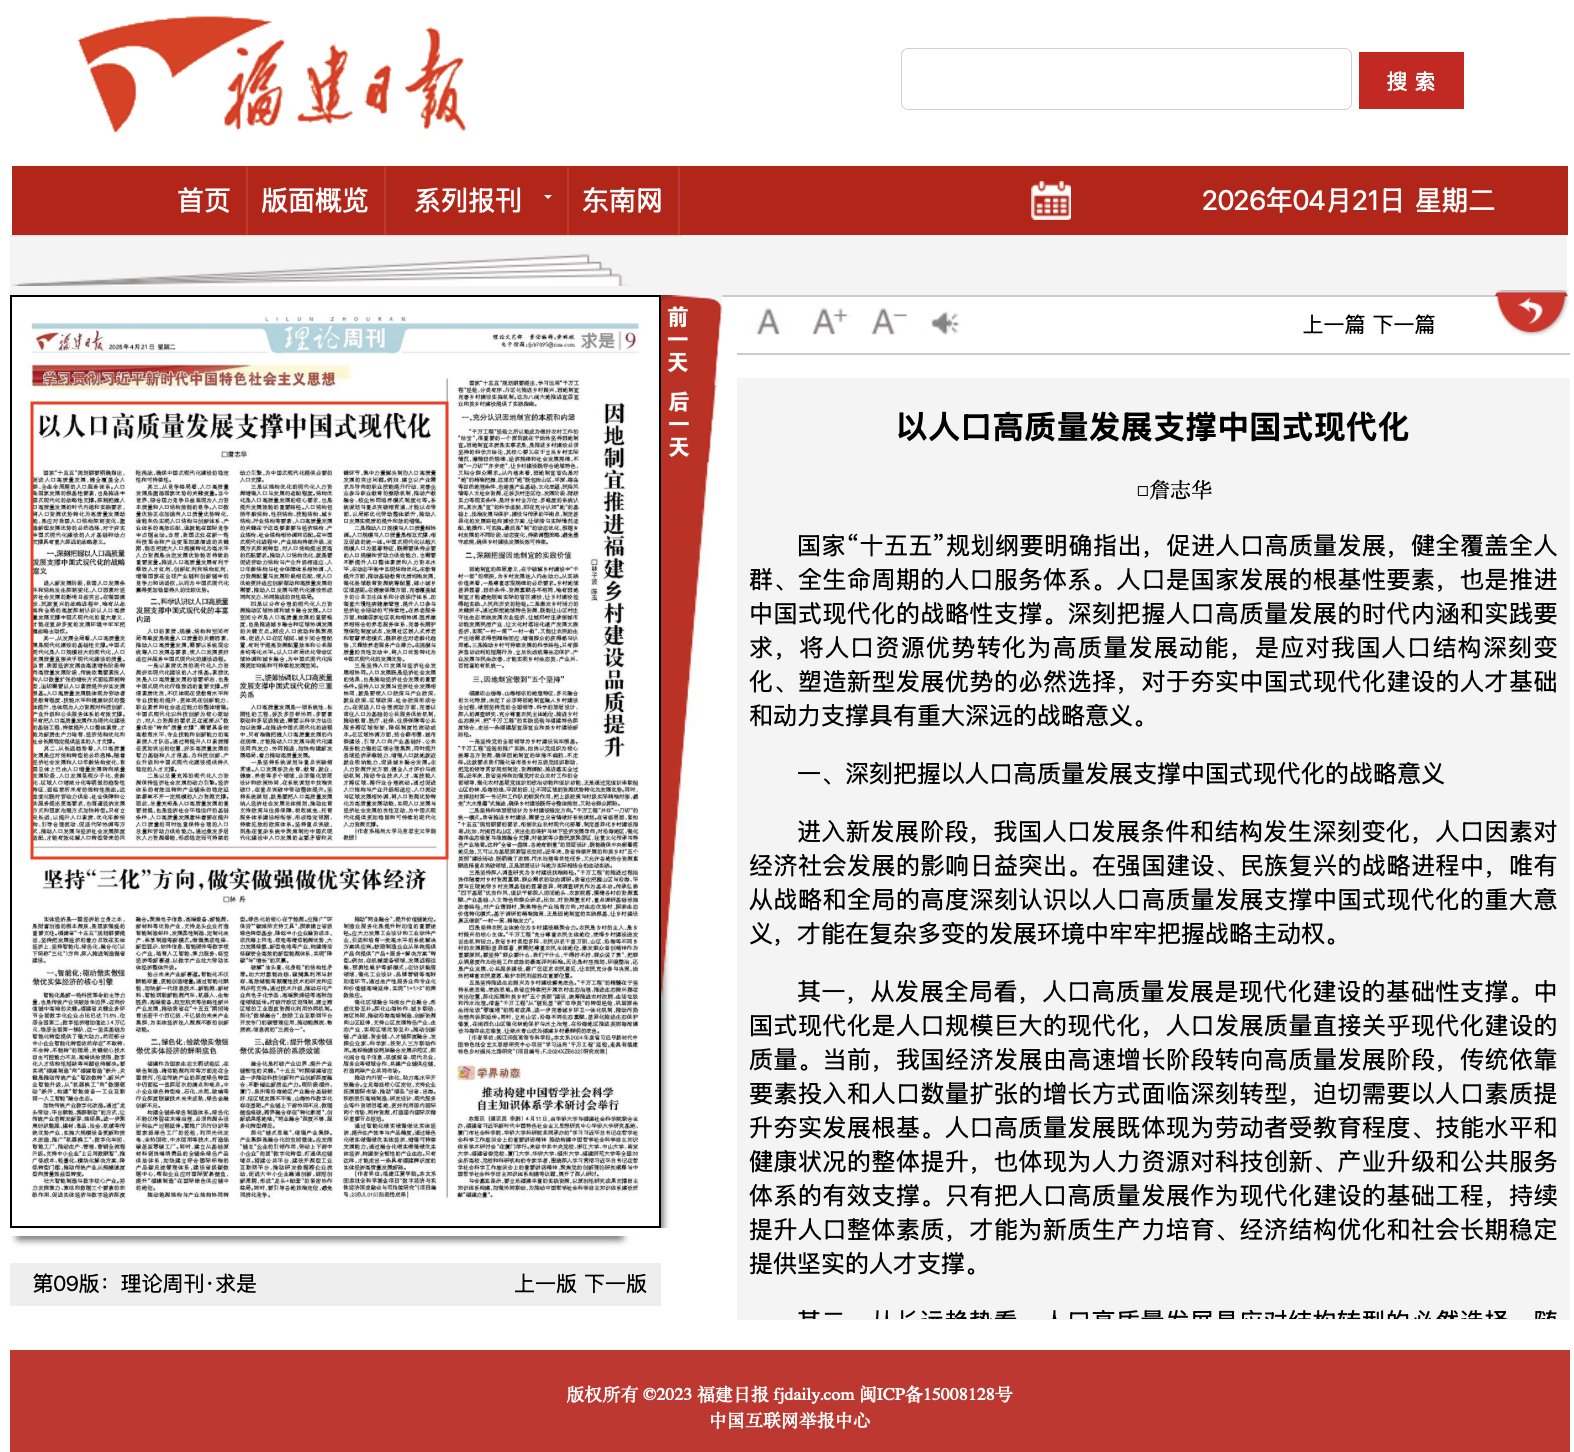Open the 版面概览 menu item
Screen dimensions: 1574x1452
click(314, 201)
